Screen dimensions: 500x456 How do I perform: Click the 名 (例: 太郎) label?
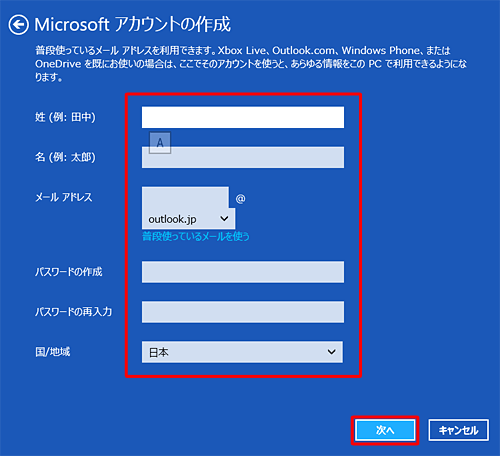tap(65, 157)
